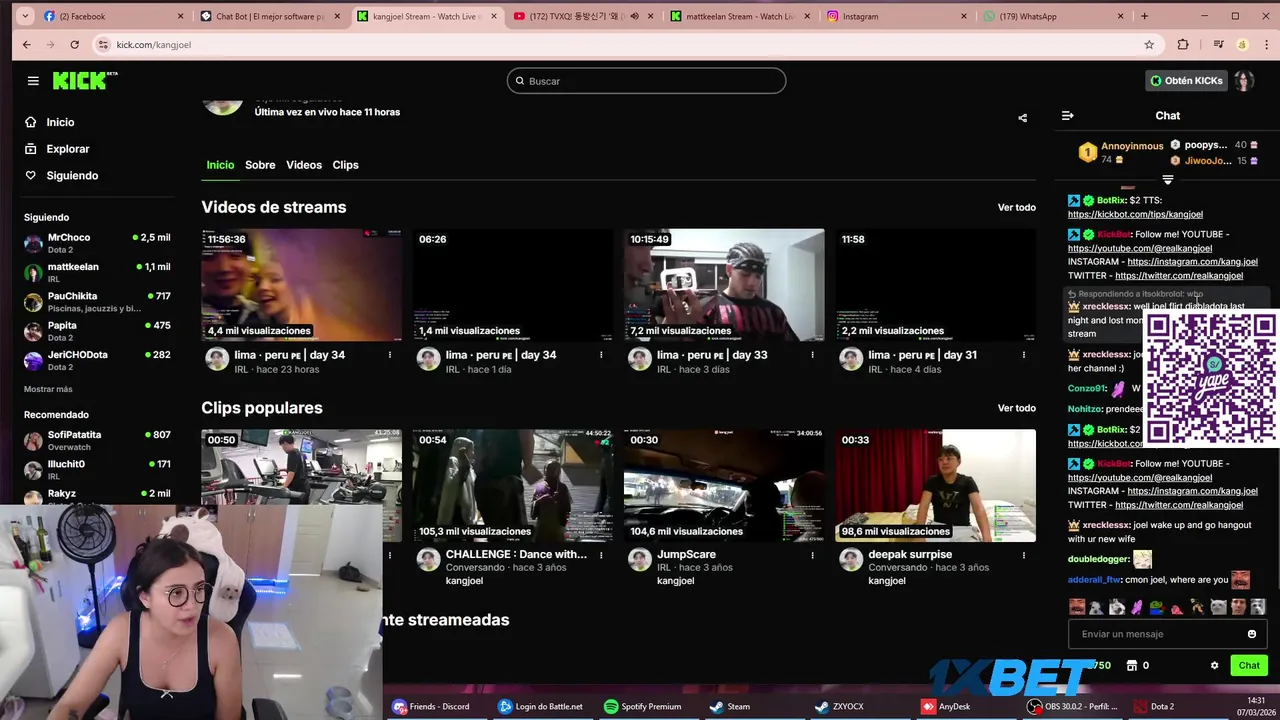Collapse the chat panel icon
Image resolution: width=1280 pixels, height=720 pixels.
tap(1067, 116)
